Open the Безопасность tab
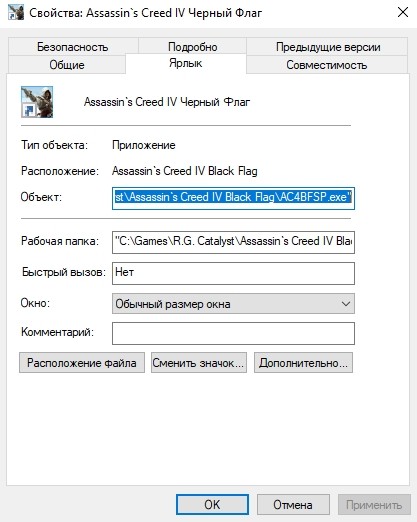The height and width of the screenshot is (522, 417). click(x=73, y=47)
